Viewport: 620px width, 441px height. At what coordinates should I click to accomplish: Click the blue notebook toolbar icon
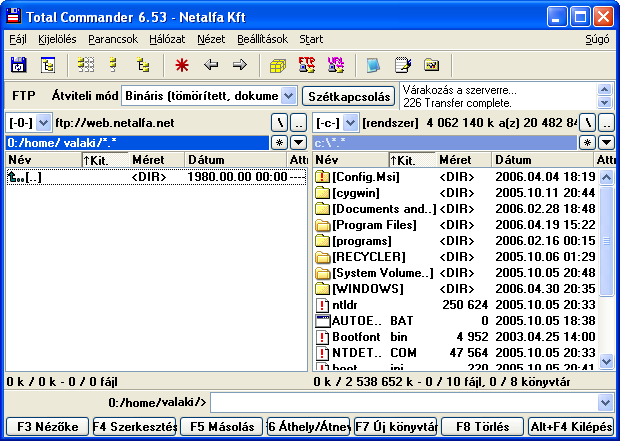pos(373,65)
